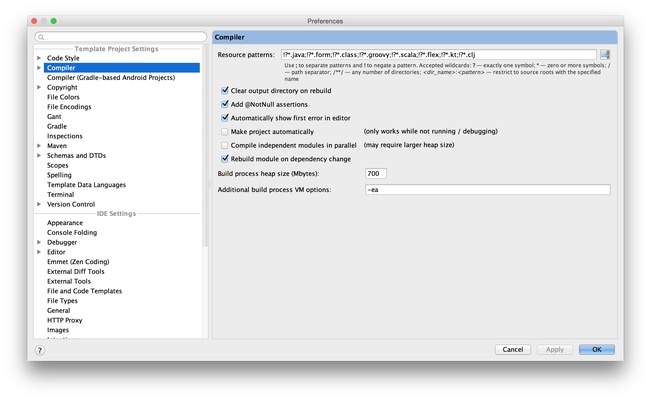Viewport: 651px width, 400px height.
Task: Open Emmet (Zen Coding) settings
Action: click(x=78, y=262)
